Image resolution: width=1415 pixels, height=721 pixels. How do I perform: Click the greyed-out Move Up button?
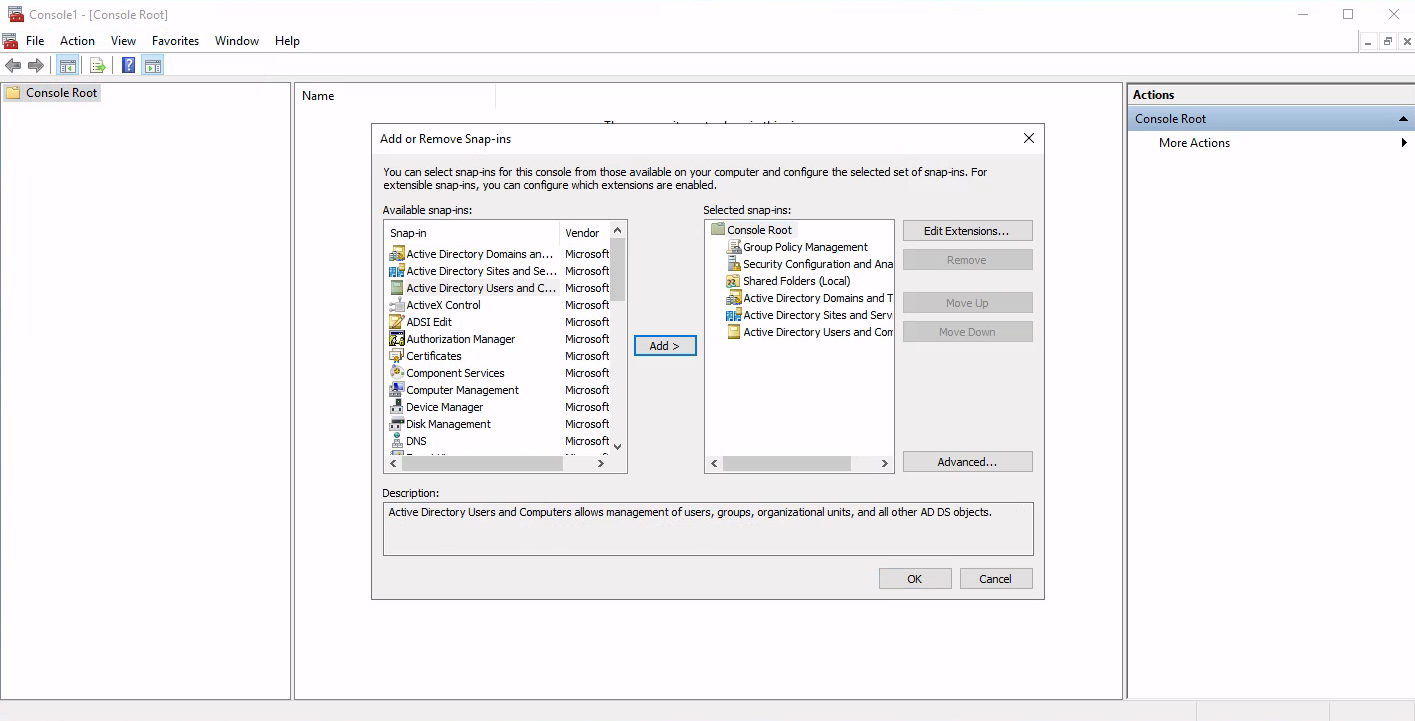[x=967, y=303]
